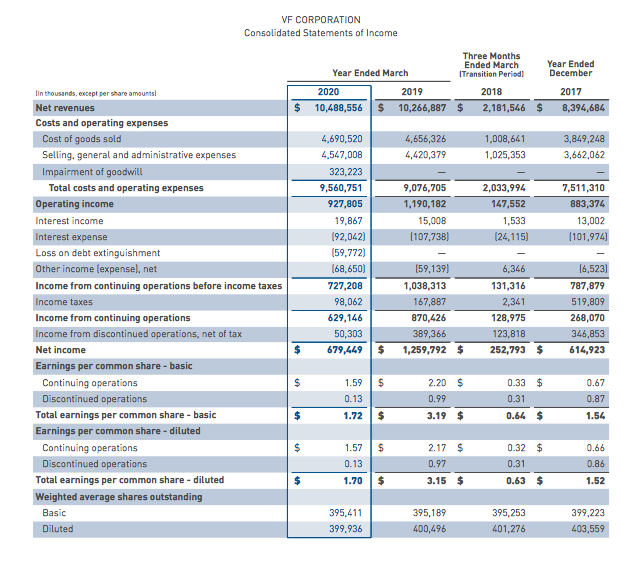Click 'Costs and operating expenses' heading
The width and height of the screenshot is (633, 578).
102,123
